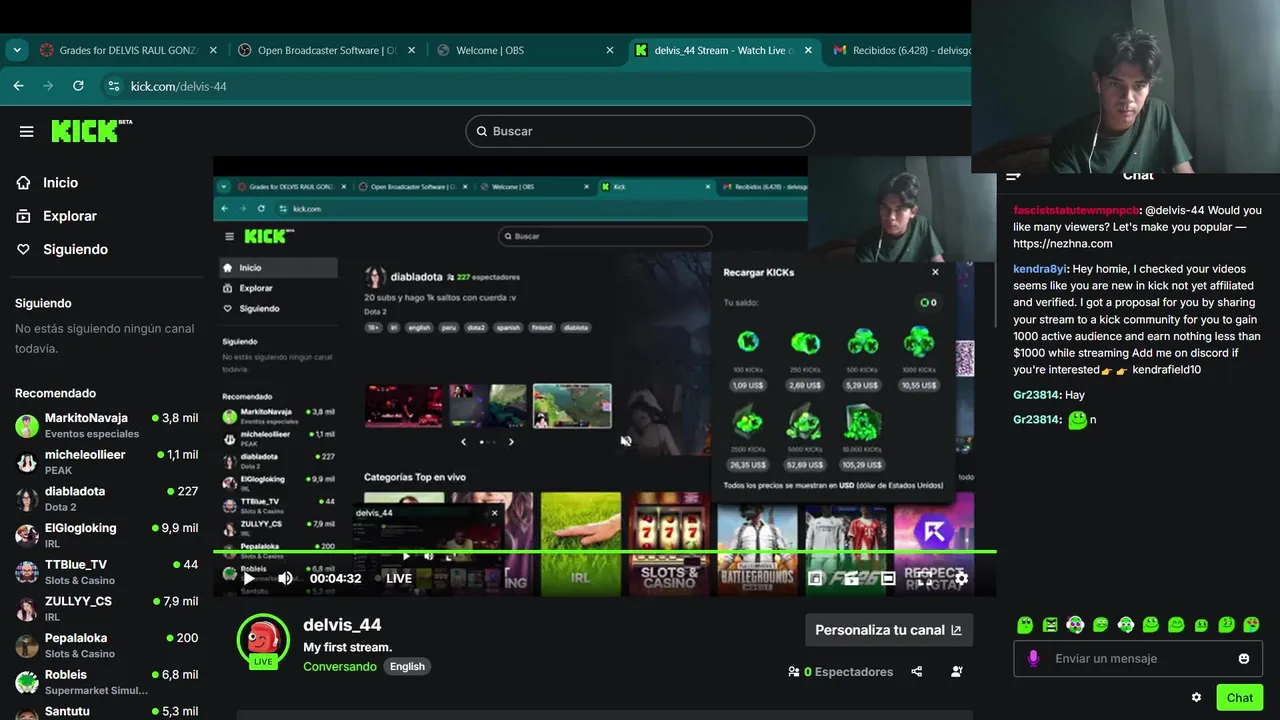
Task: Click the Personaliza tu canal button
Action: (x=888, y=630)
